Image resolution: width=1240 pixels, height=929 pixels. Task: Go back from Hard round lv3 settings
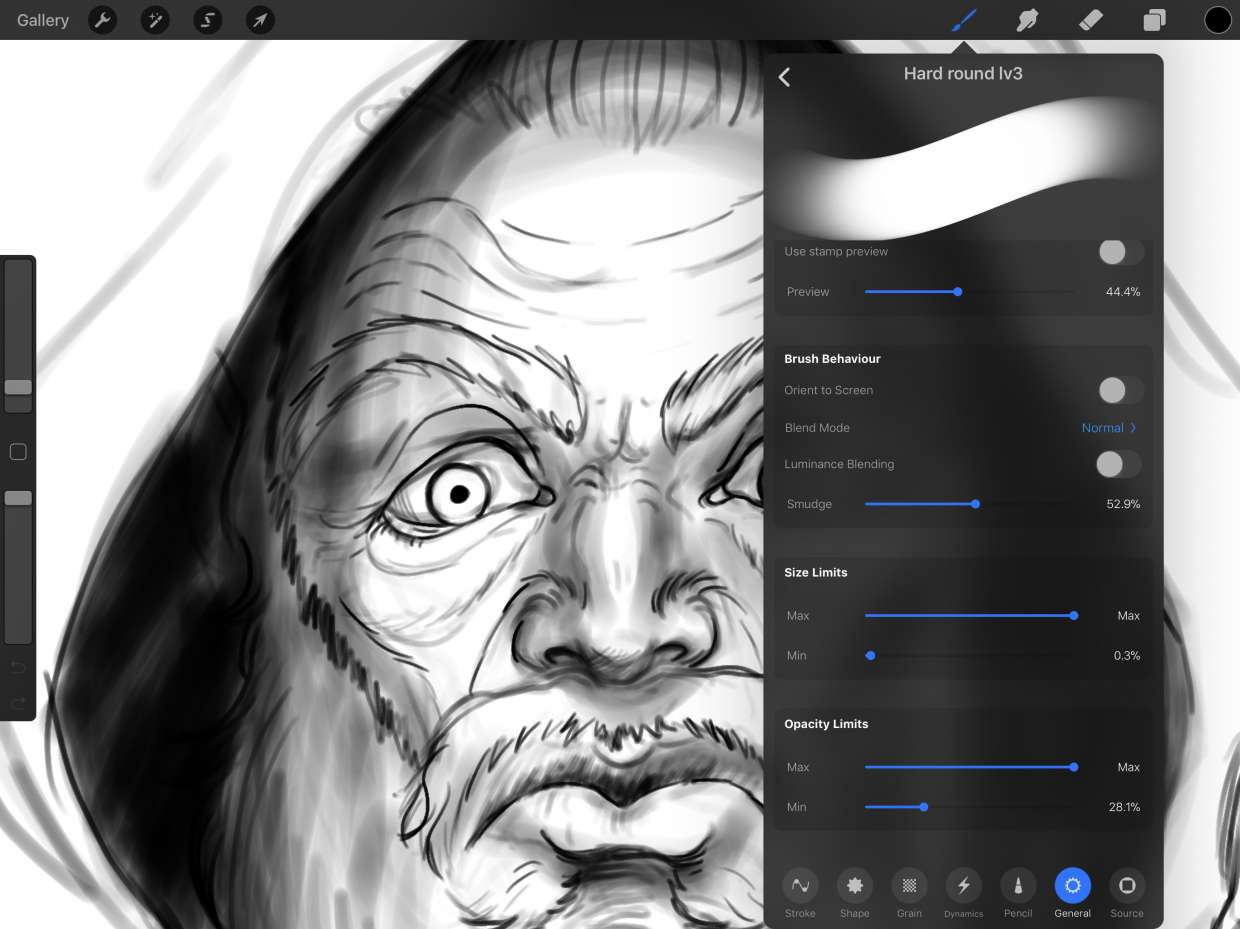785,77
